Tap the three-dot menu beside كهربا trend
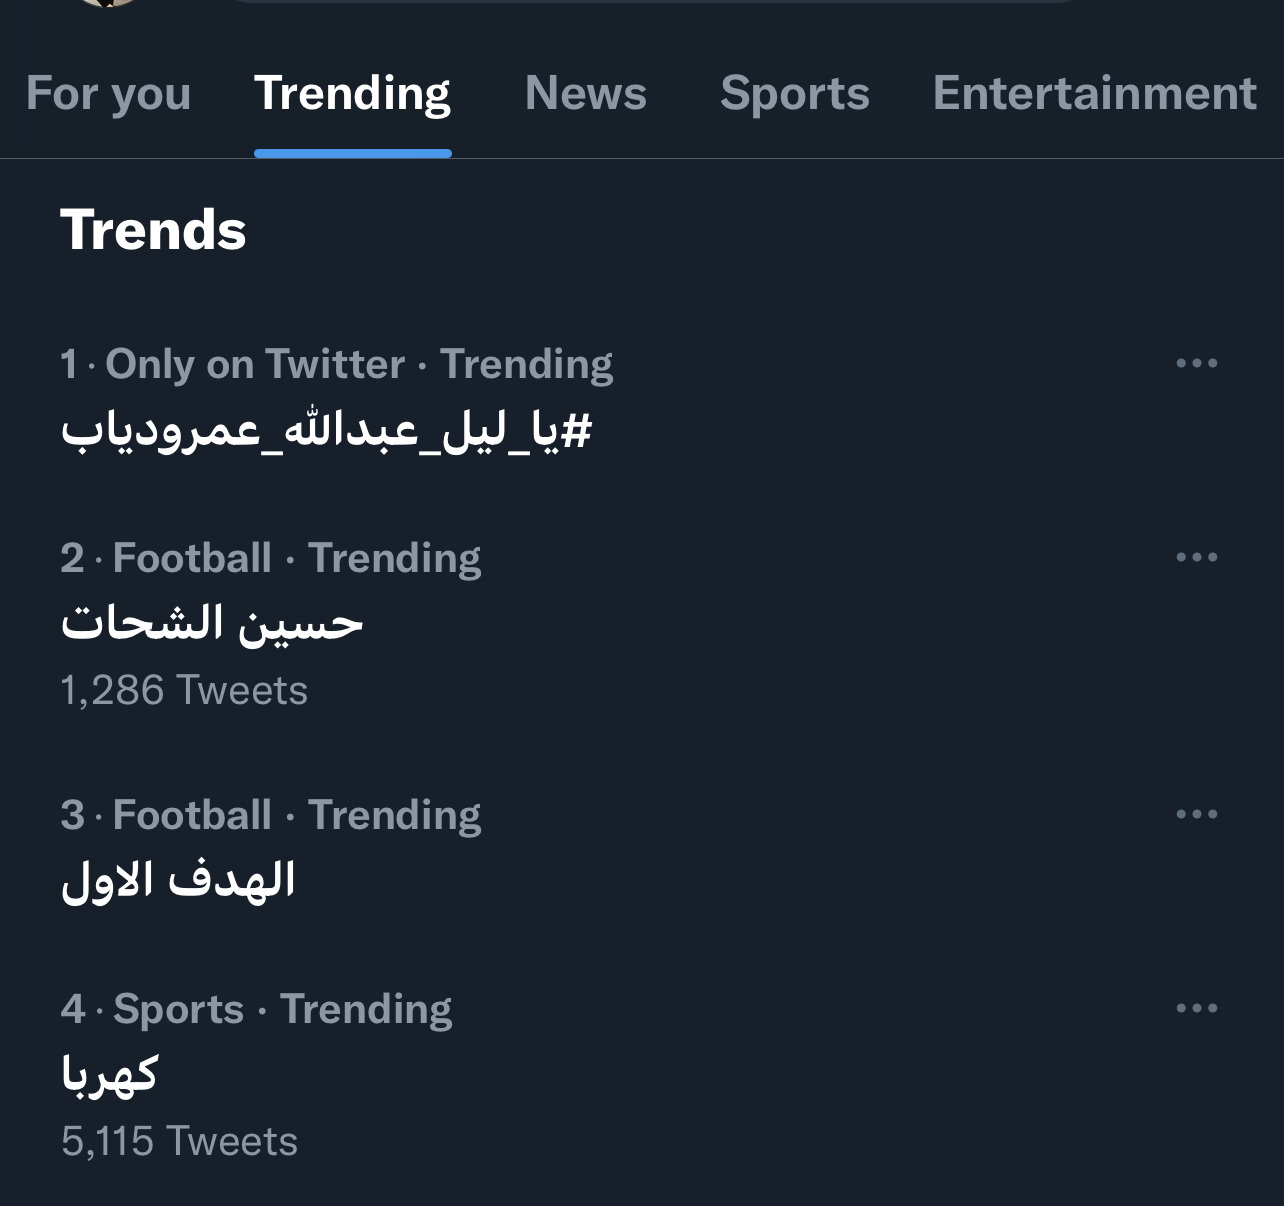Viewport: 1284px width, 1206px height. tap(1196, 1008)
